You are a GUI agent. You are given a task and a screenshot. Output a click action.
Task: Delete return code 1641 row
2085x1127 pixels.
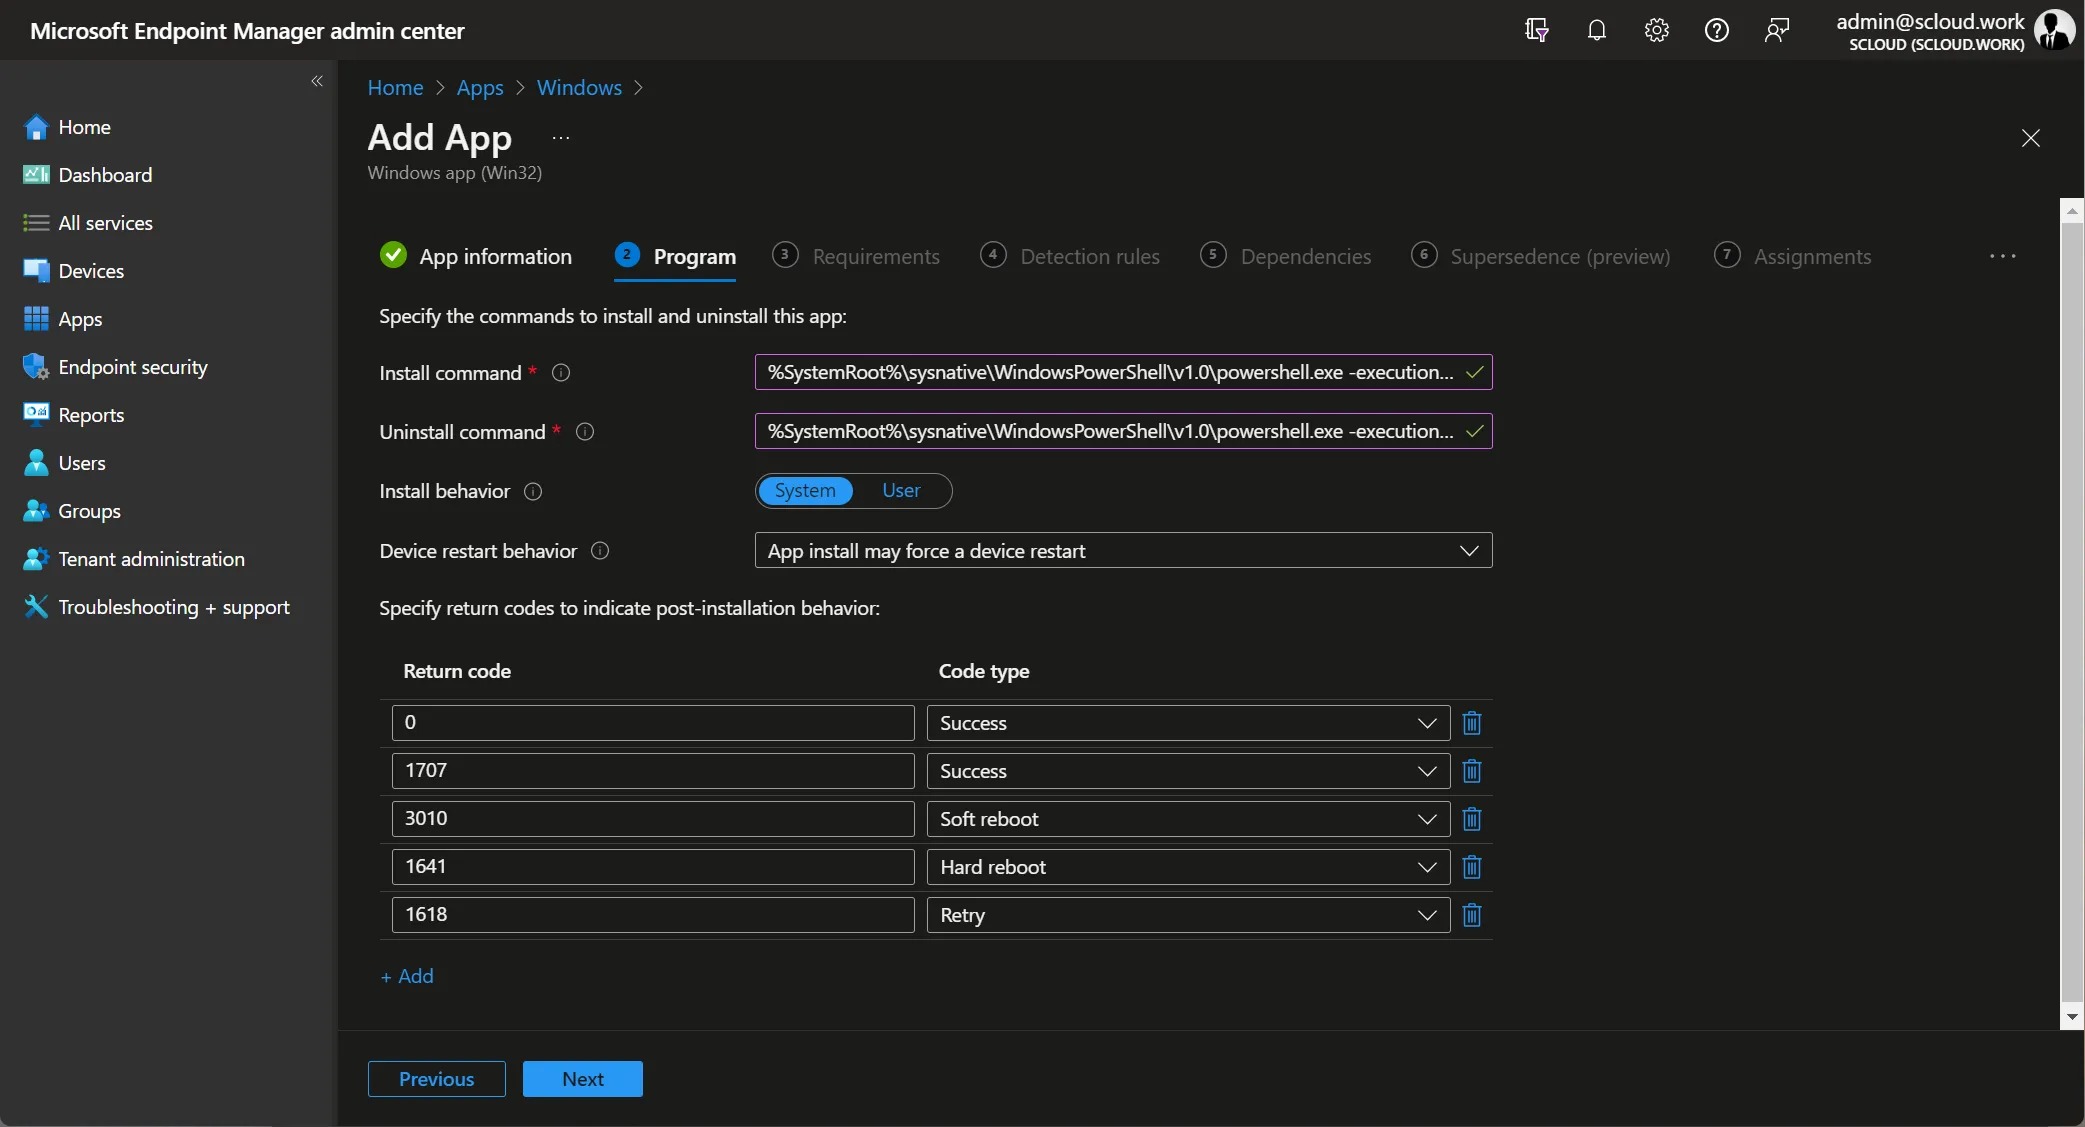coord(1472,867)
